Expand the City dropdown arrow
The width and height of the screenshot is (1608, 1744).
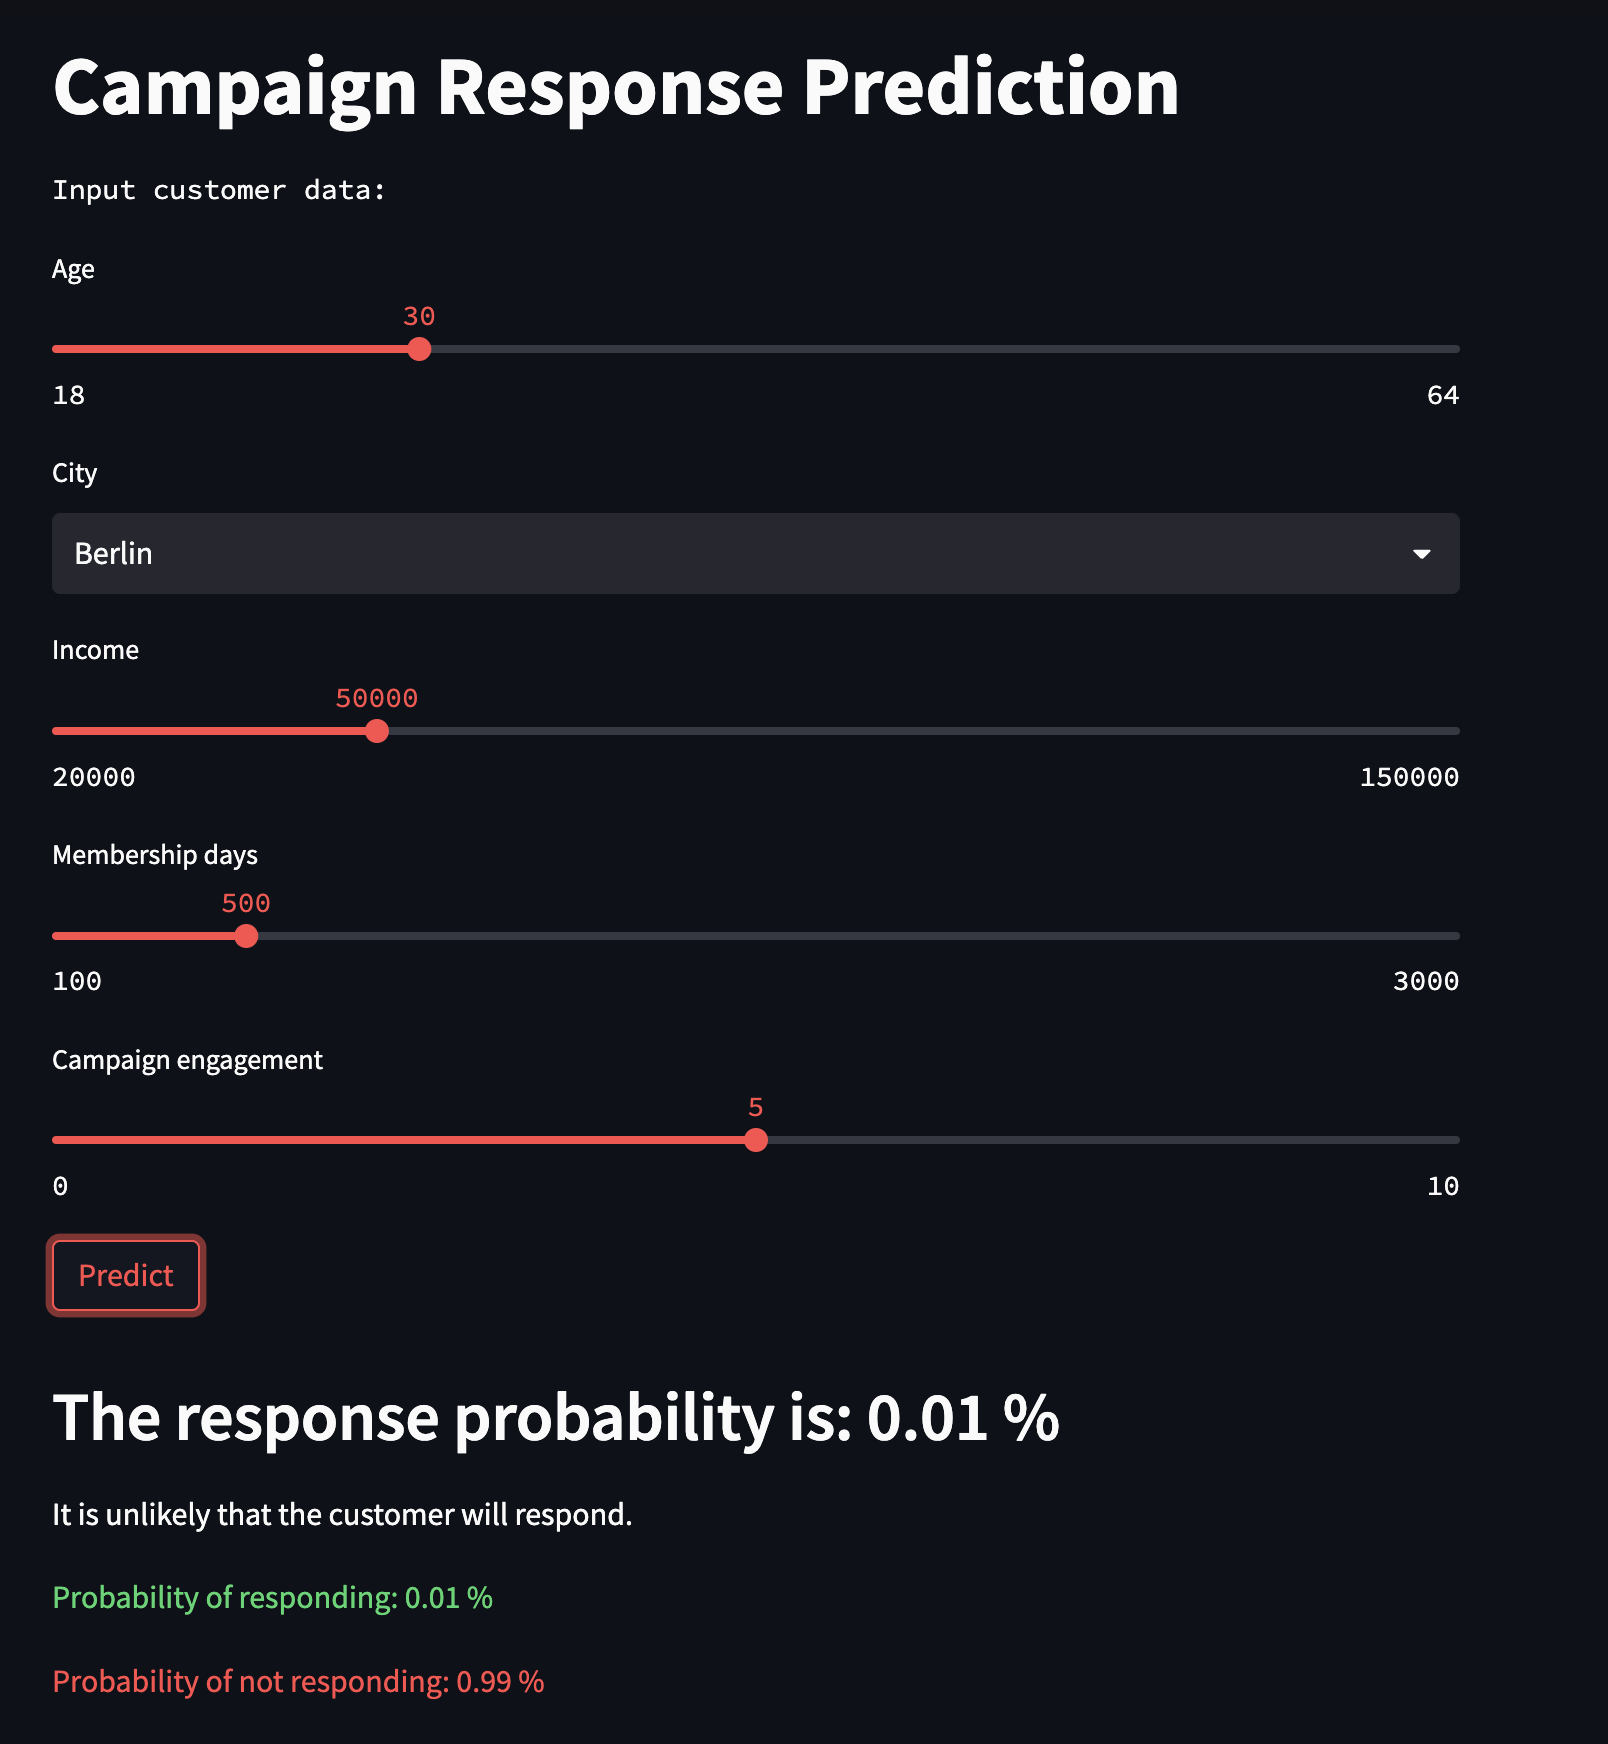click(1421, 554)
